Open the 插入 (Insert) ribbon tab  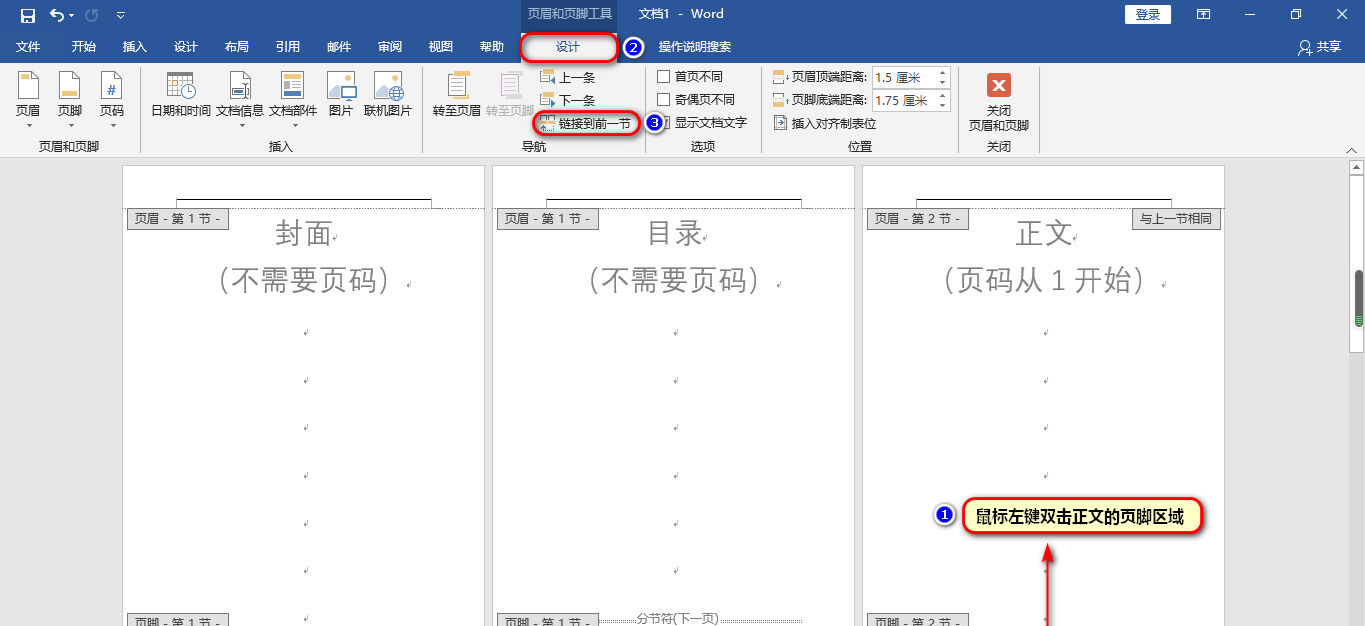pyautogui.click(x=134, y=47)
